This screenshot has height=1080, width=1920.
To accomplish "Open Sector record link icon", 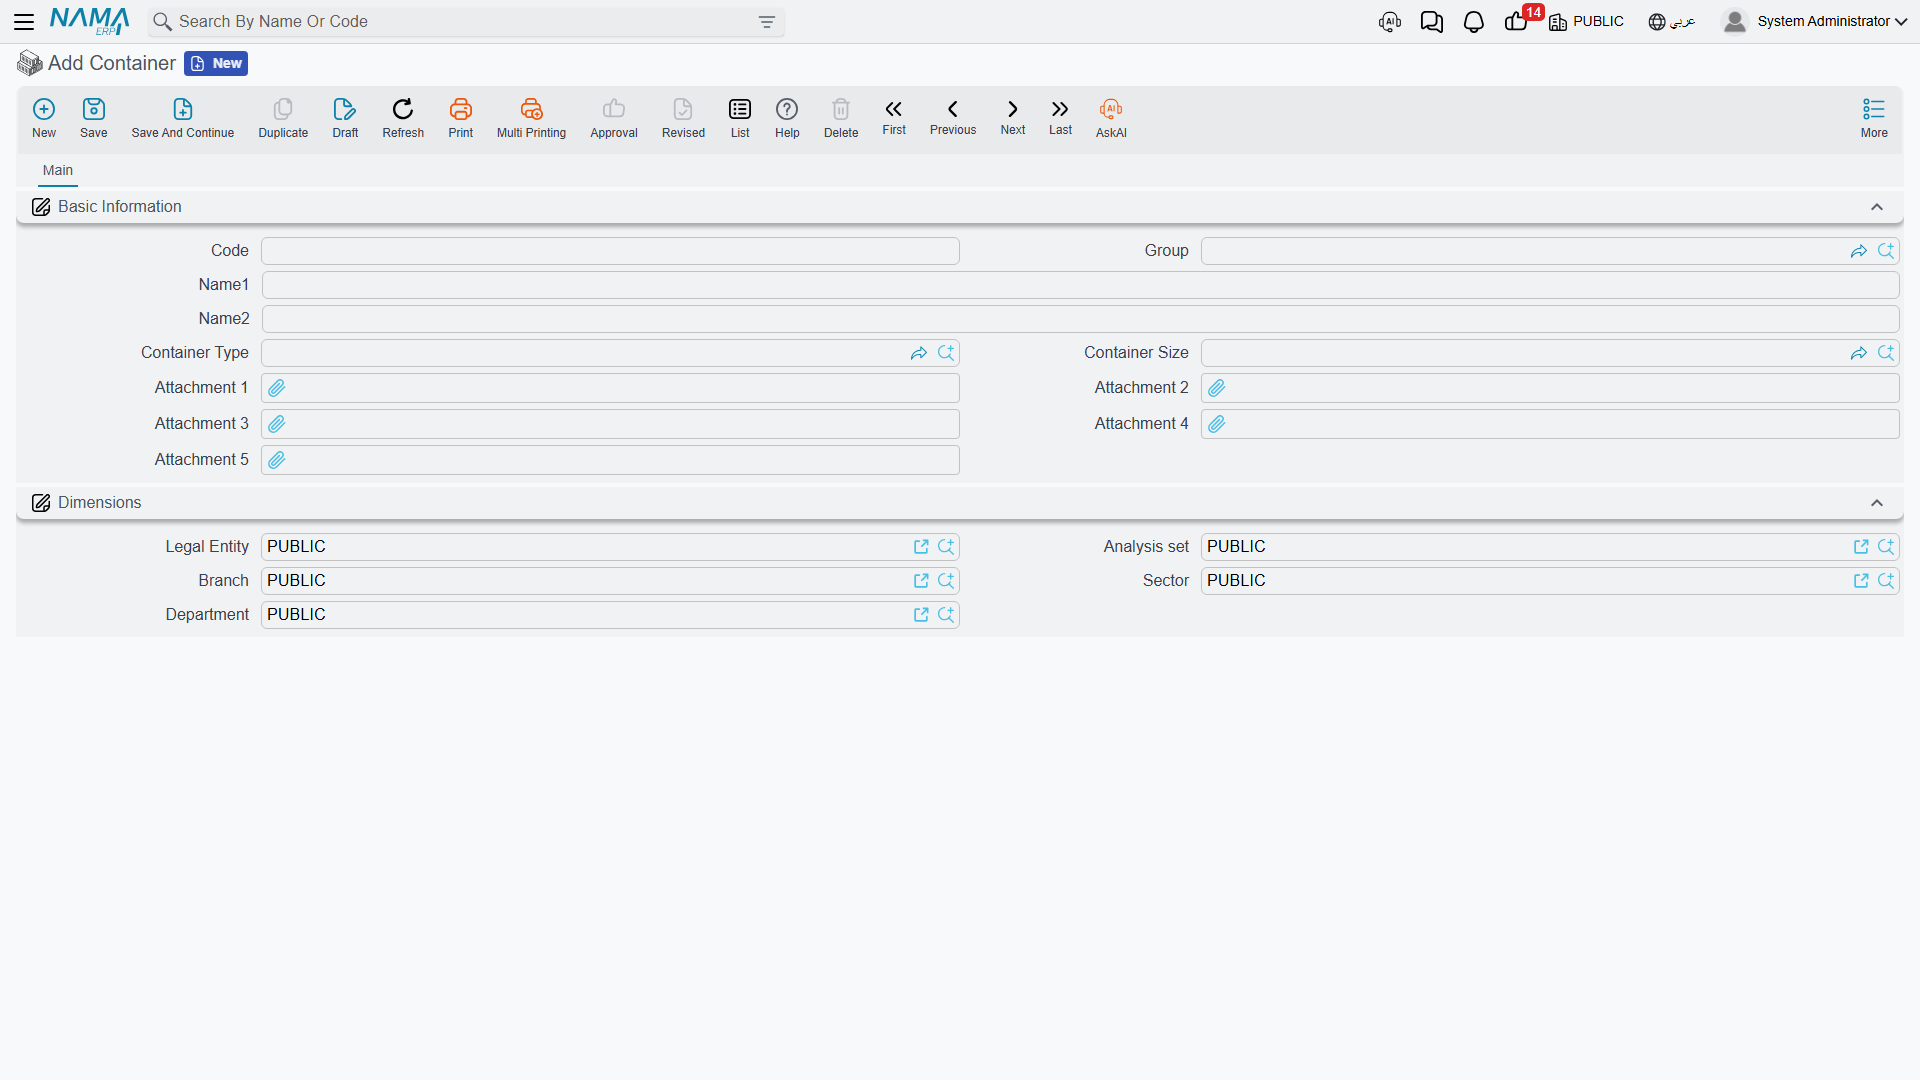I will click(x=1861, y=581).
